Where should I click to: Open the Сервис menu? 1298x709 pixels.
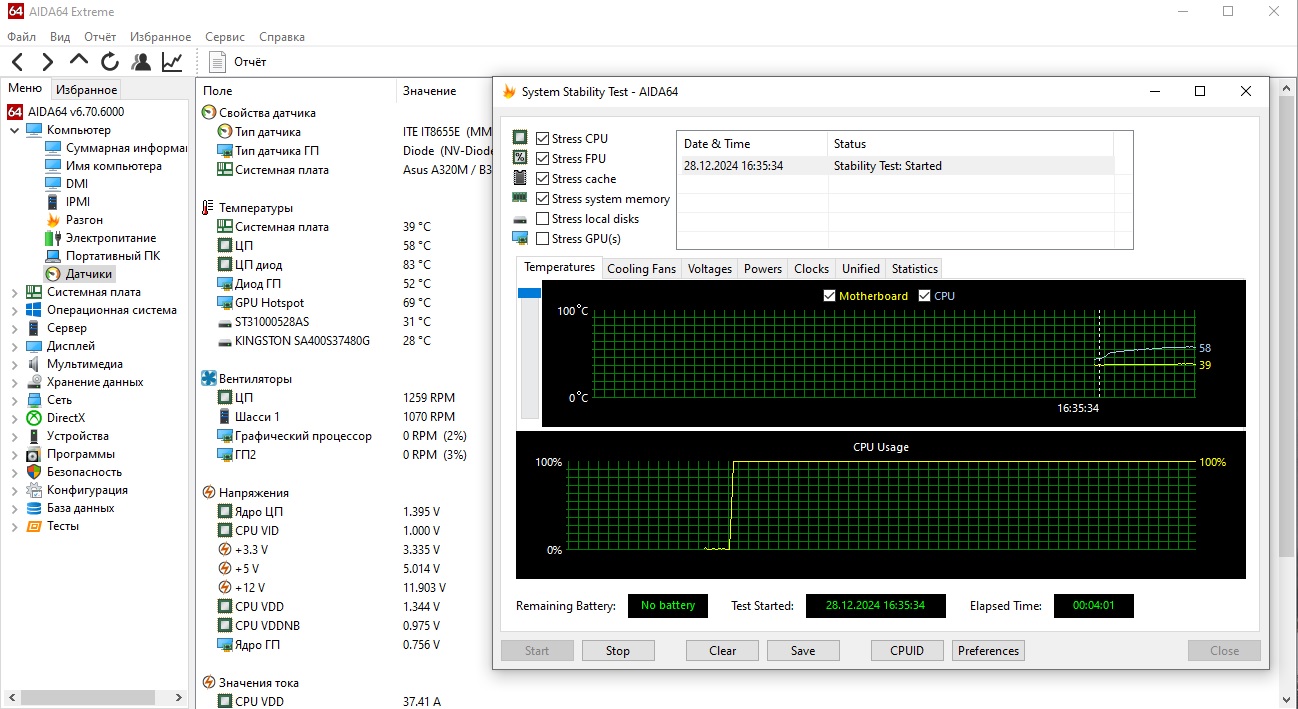point(225,37)
